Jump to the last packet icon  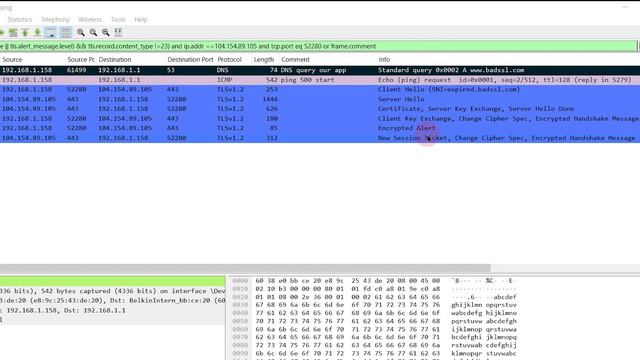click(x=37, y=32)
